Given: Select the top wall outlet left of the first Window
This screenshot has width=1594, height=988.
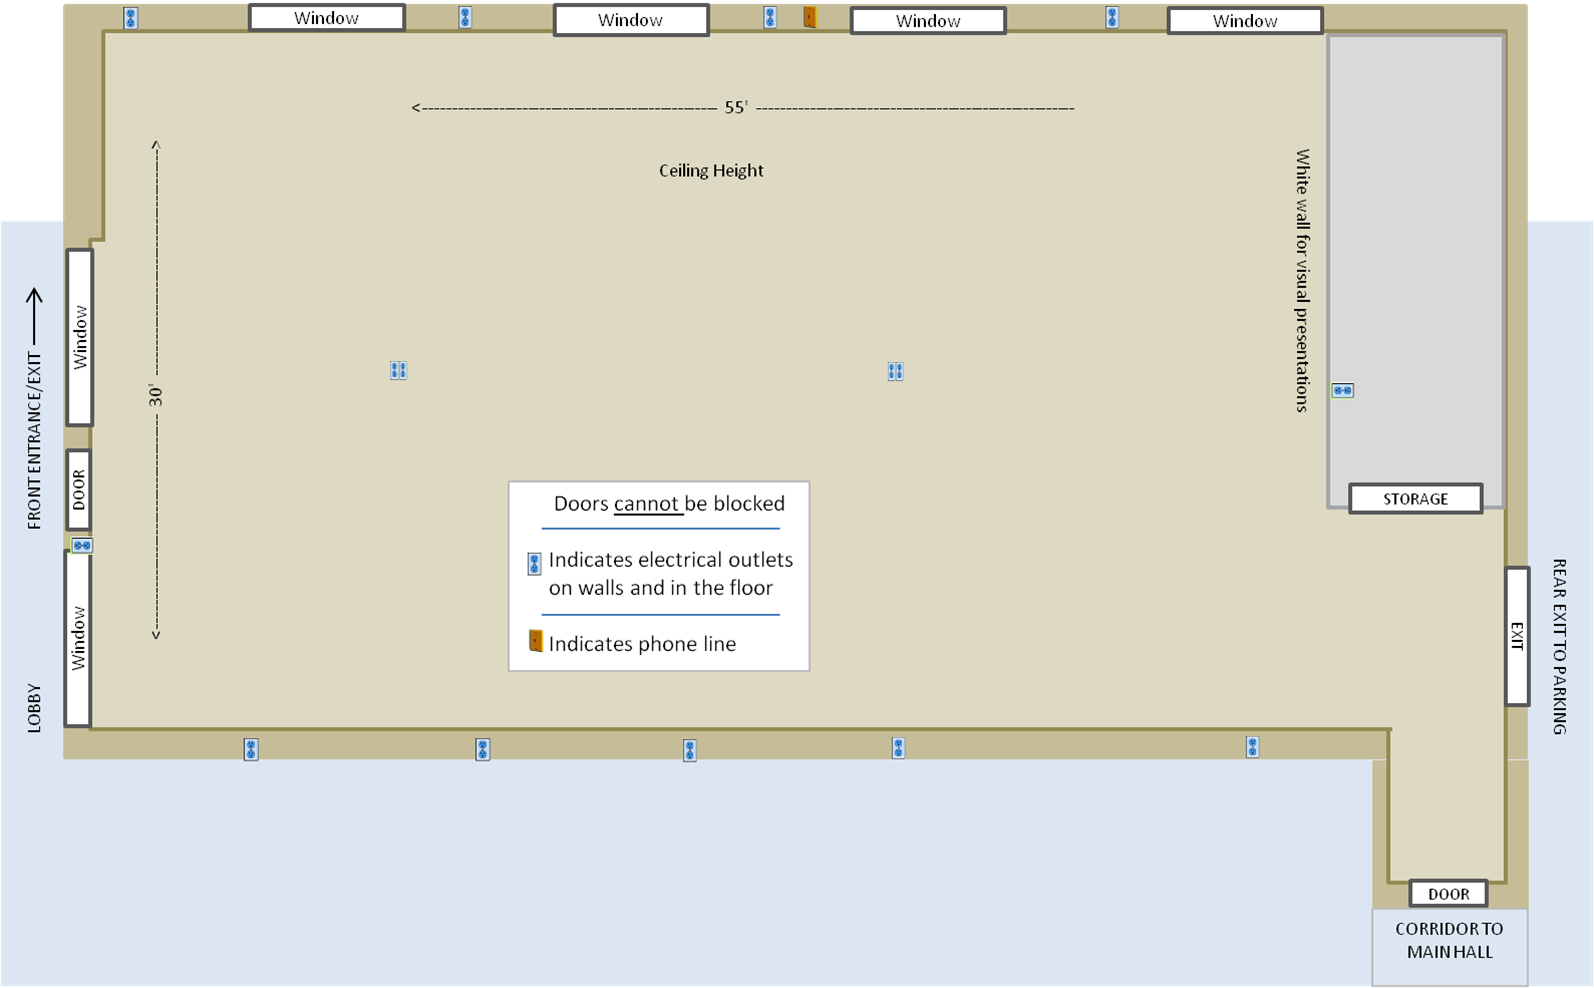Looking at the screenshot, I should pos(131,18).
